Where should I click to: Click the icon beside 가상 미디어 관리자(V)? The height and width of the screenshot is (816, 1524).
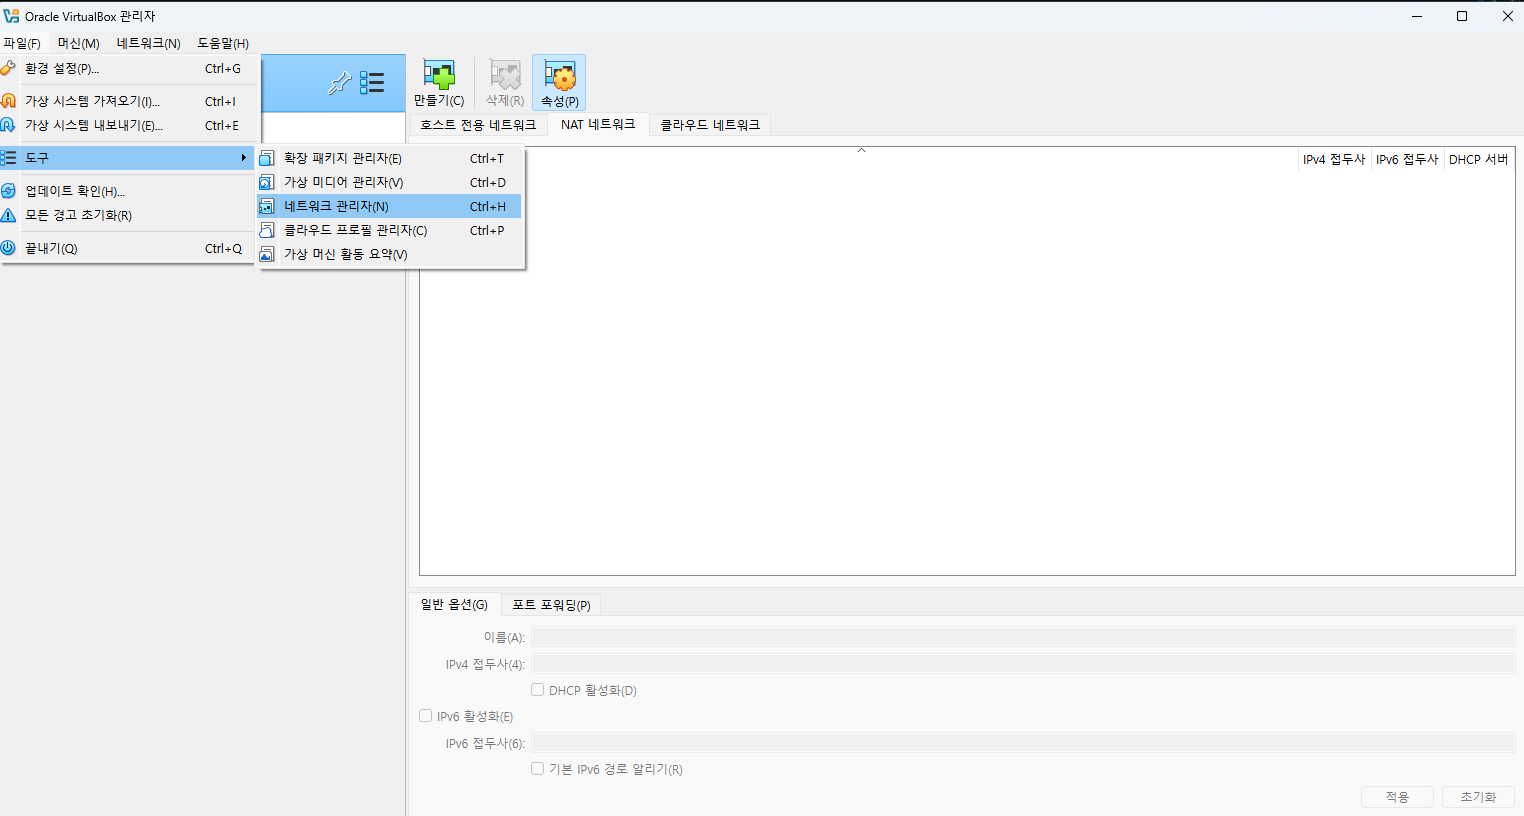pyautogui.click(x=266, y=182)
